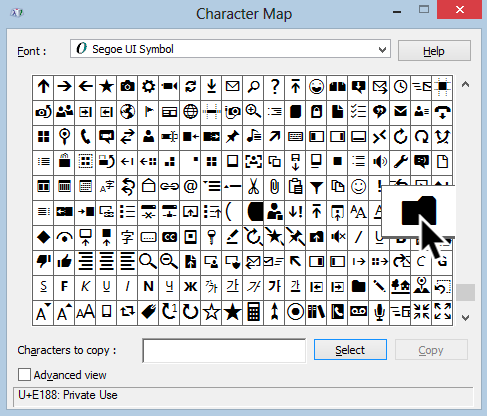
Task: Select the paperclip glyph
Action: 274,187
